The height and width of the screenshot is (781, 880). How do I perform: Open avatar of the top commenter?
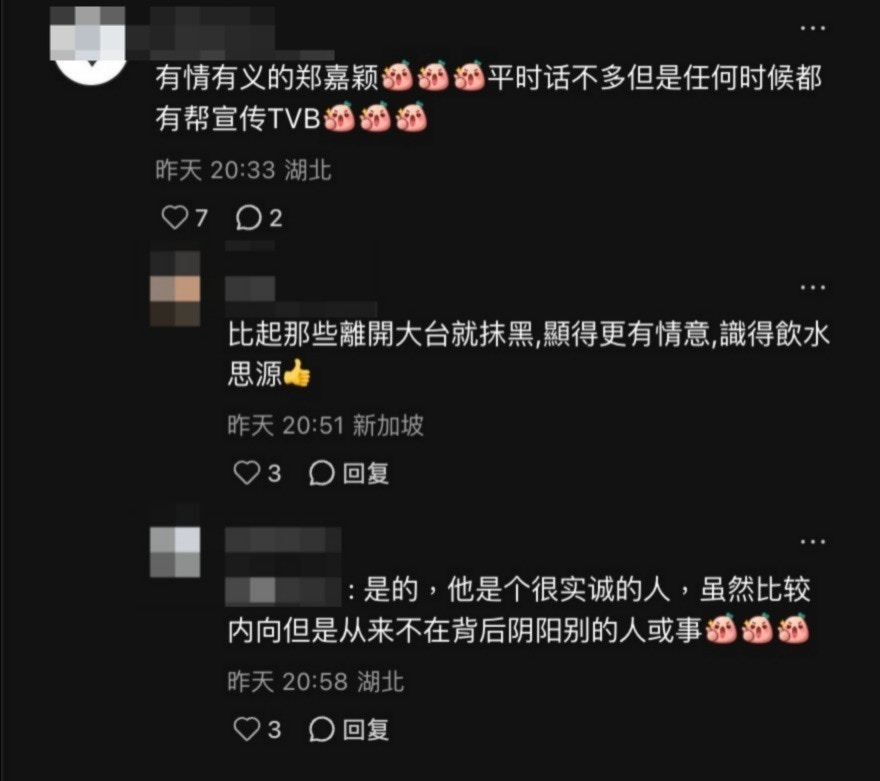tap(88, 45)
